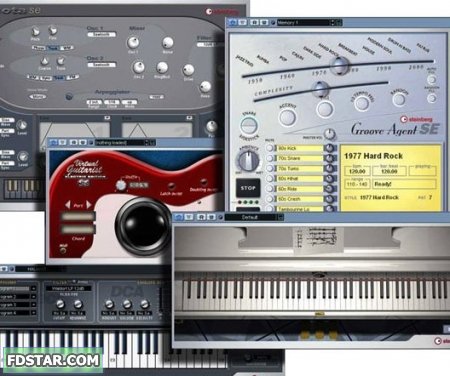
Task: Expand the first envelope dropdown arrow
Action: (107, 118)
